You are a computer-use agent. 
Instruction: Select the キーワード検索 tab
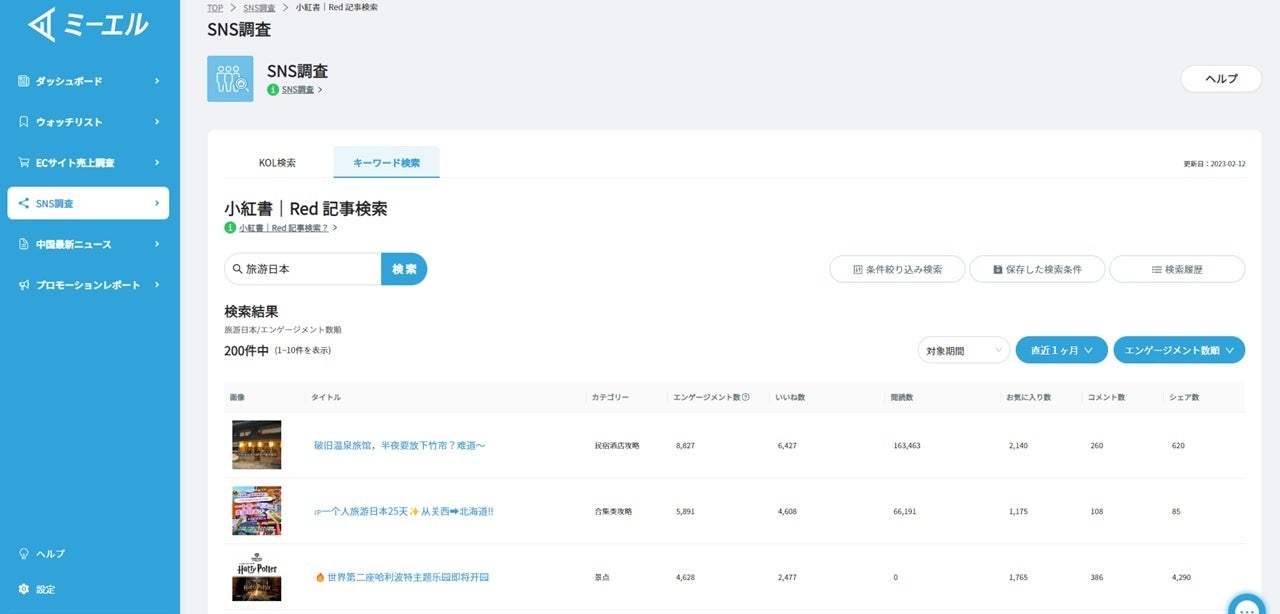(387, 162)
